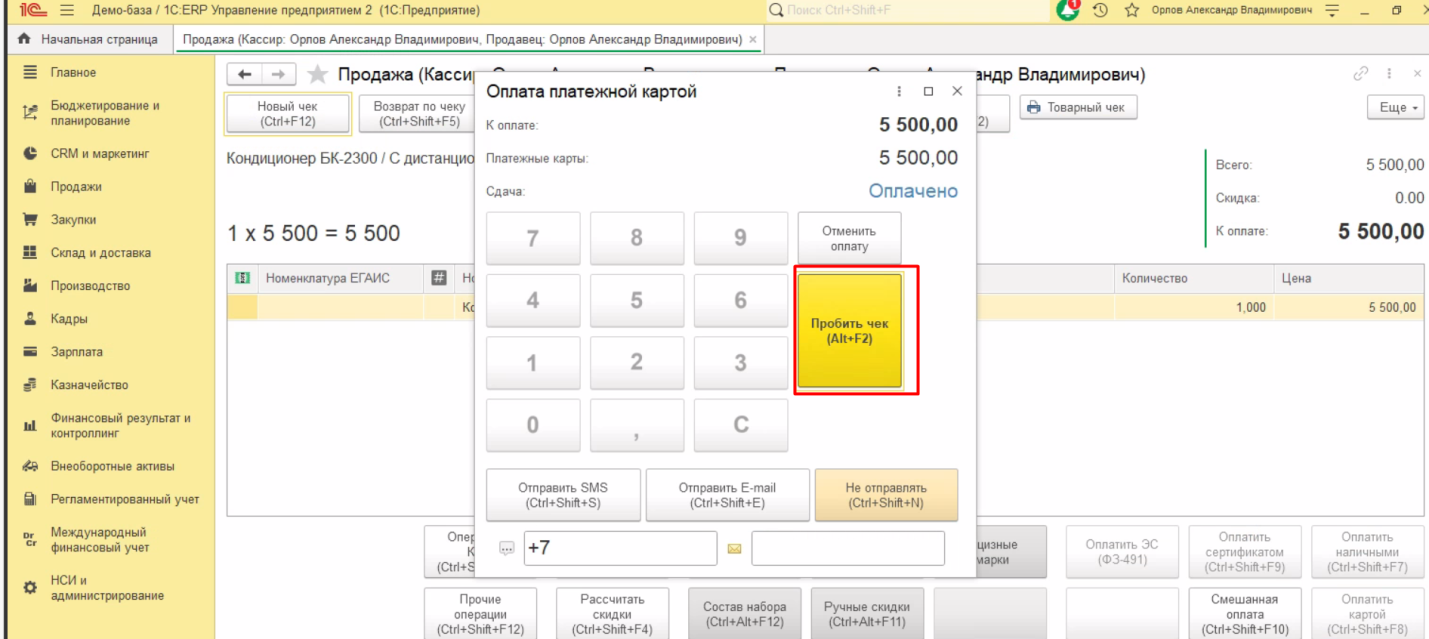Open the Главное section in sidebar
The image size is (1429, 639).
[x=73, y=73]
